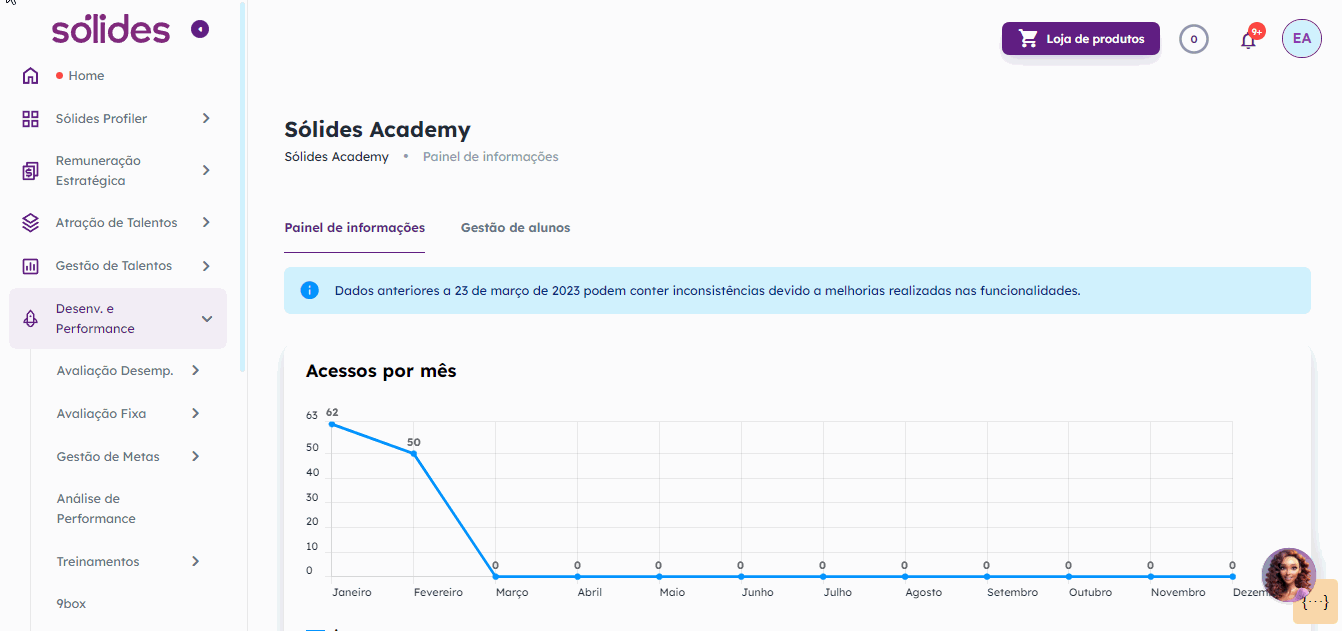Image resolution: width=1342 pixels, height=631 pixels.
Task: Expand the Gestão de Metas chevron
Action: (x=196, y=457)
